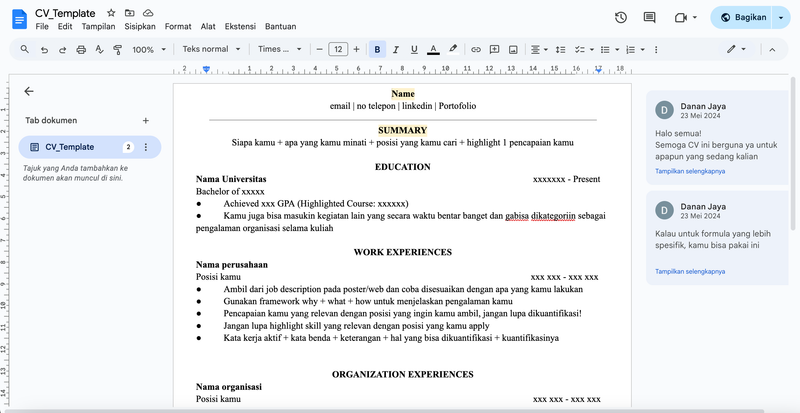Open the Format menu
Screen dimensions: 800x413
coord(178,27)
